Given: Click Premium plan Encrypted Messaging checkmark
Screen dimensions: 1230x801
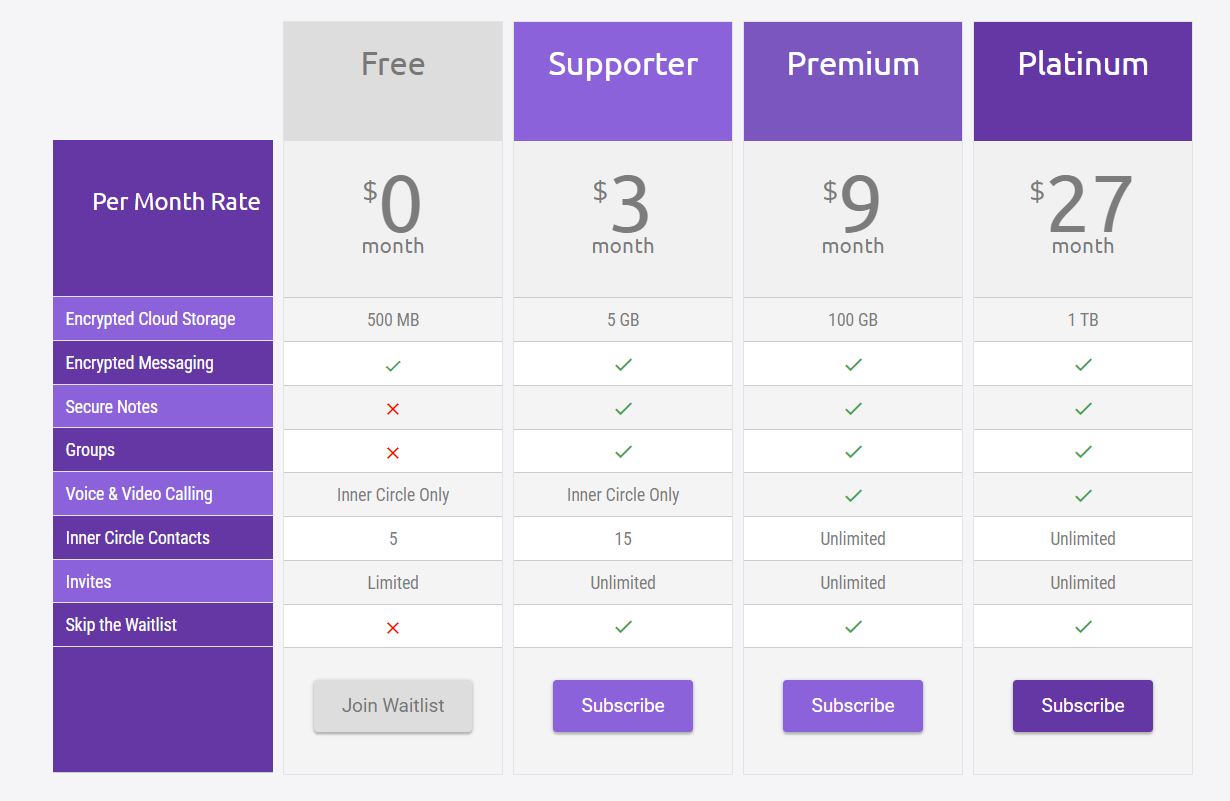Looking at the screenshot, I should (853, 365).
